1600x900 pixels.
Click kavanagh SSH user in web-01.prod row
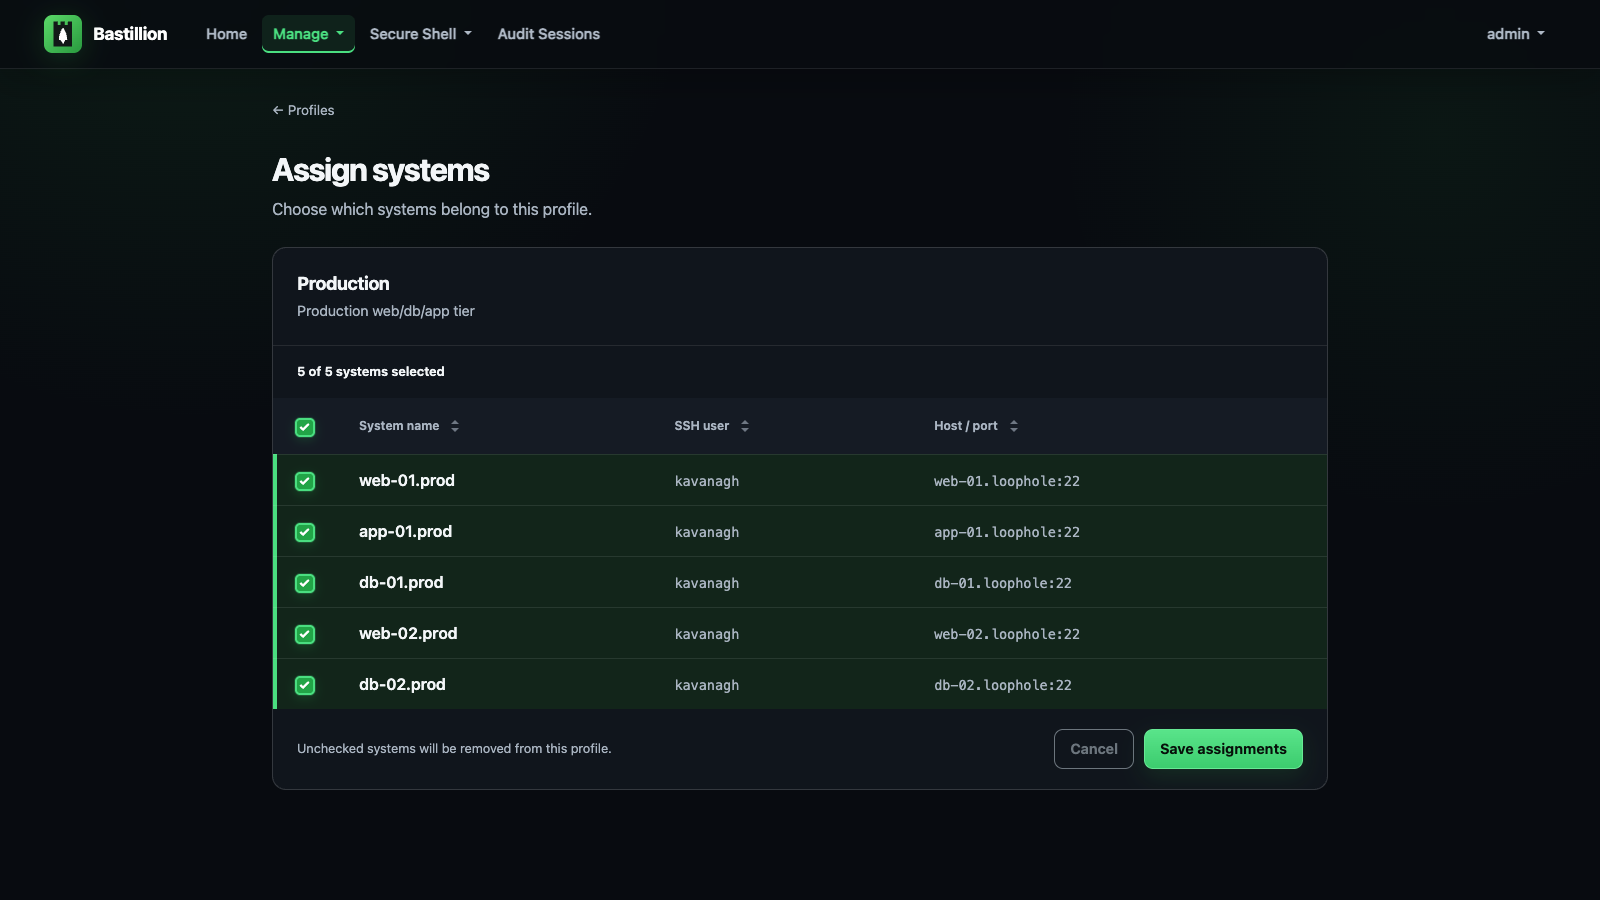(x=707, y=481)
